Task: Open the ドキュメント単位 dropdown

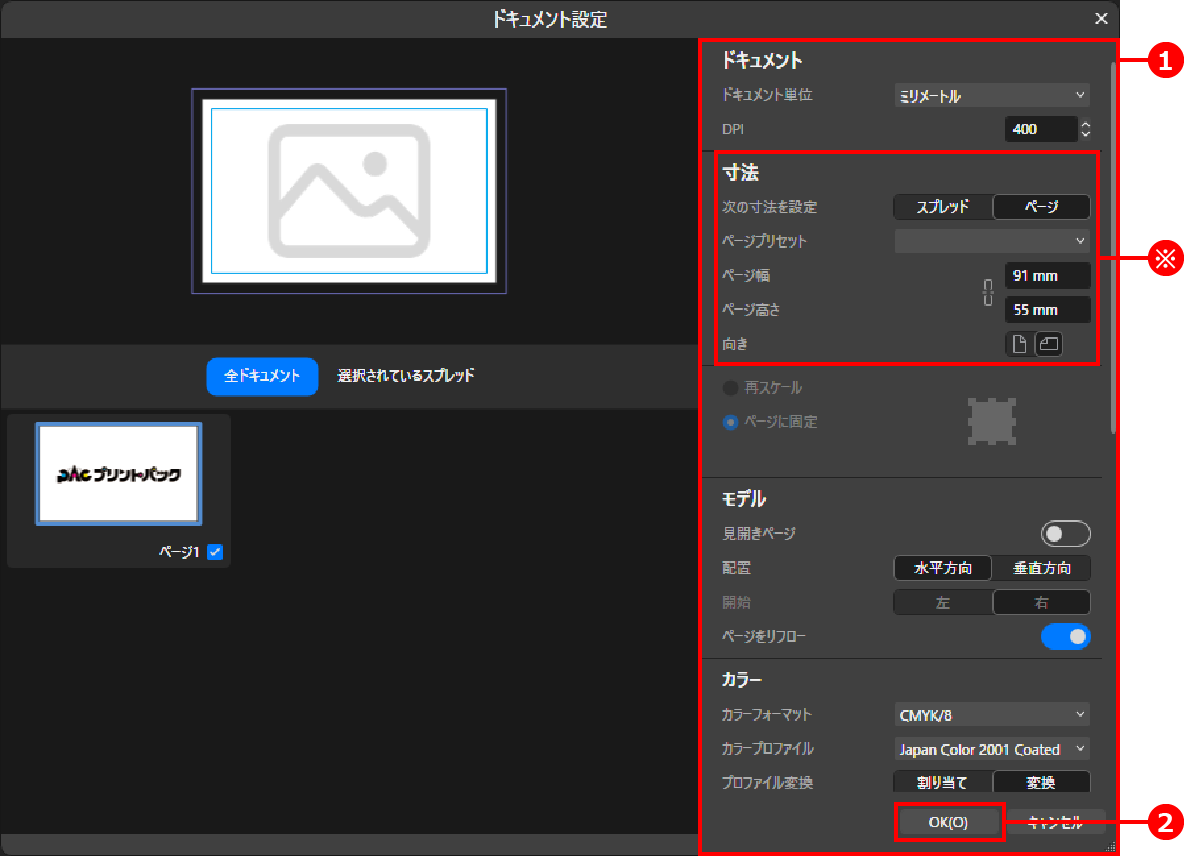Action: point(991,95)
